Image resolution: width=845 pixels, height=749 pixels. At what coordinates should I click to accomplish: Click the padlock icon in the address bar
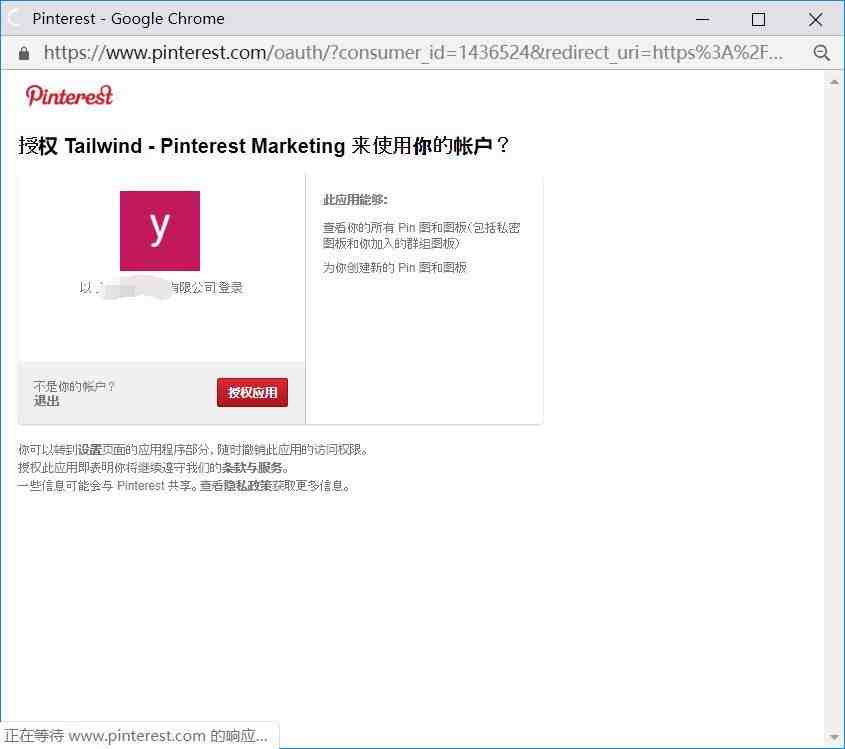[24, 53]
